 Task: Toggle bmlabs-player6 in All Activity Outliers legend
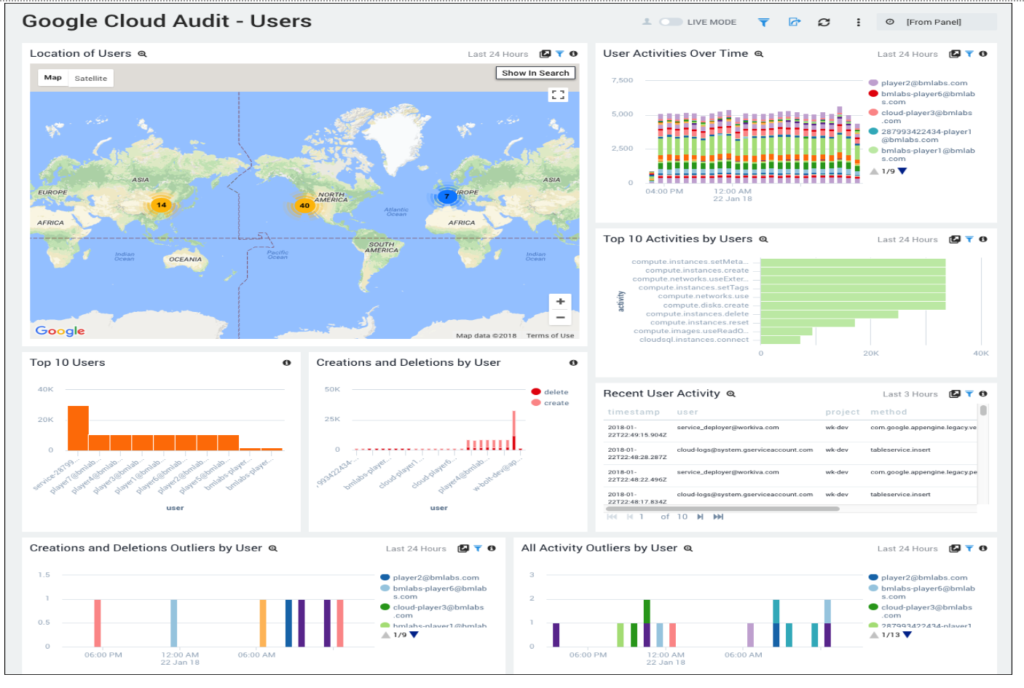pyautogui.click(x=922, y=593)
